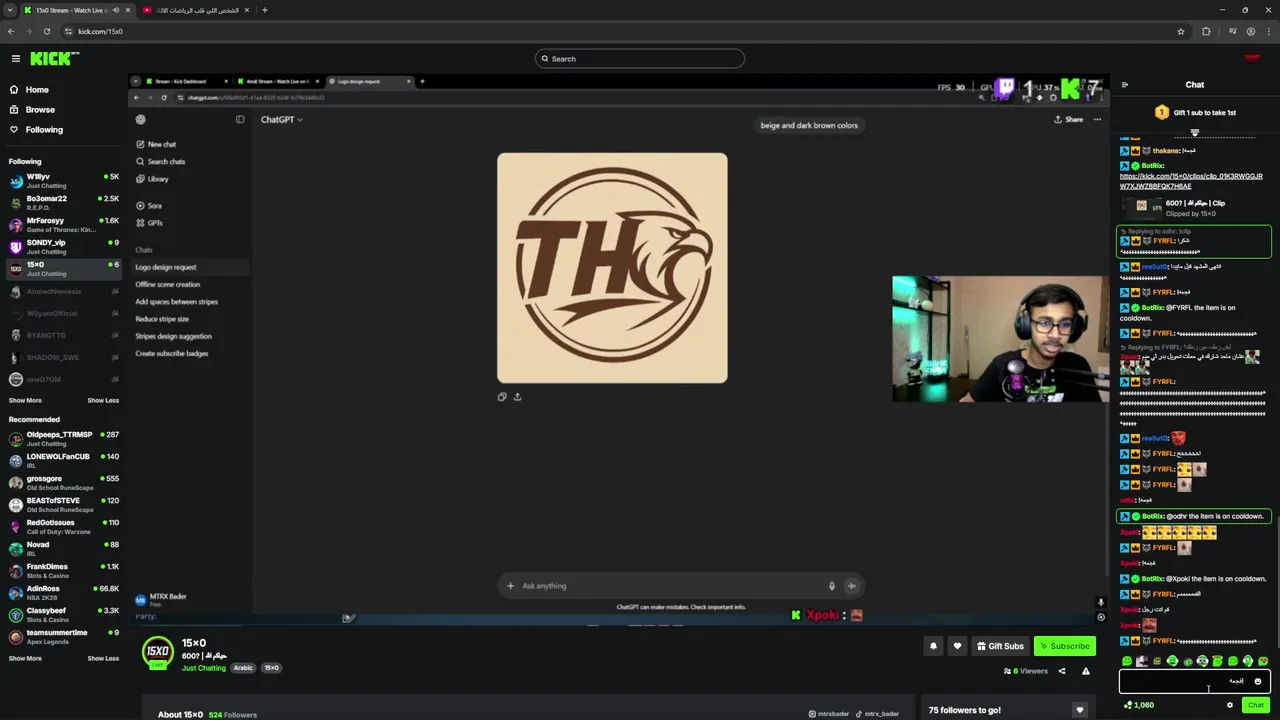
Task: Select the first green Kick emote
Action: tap(1127, 661)
